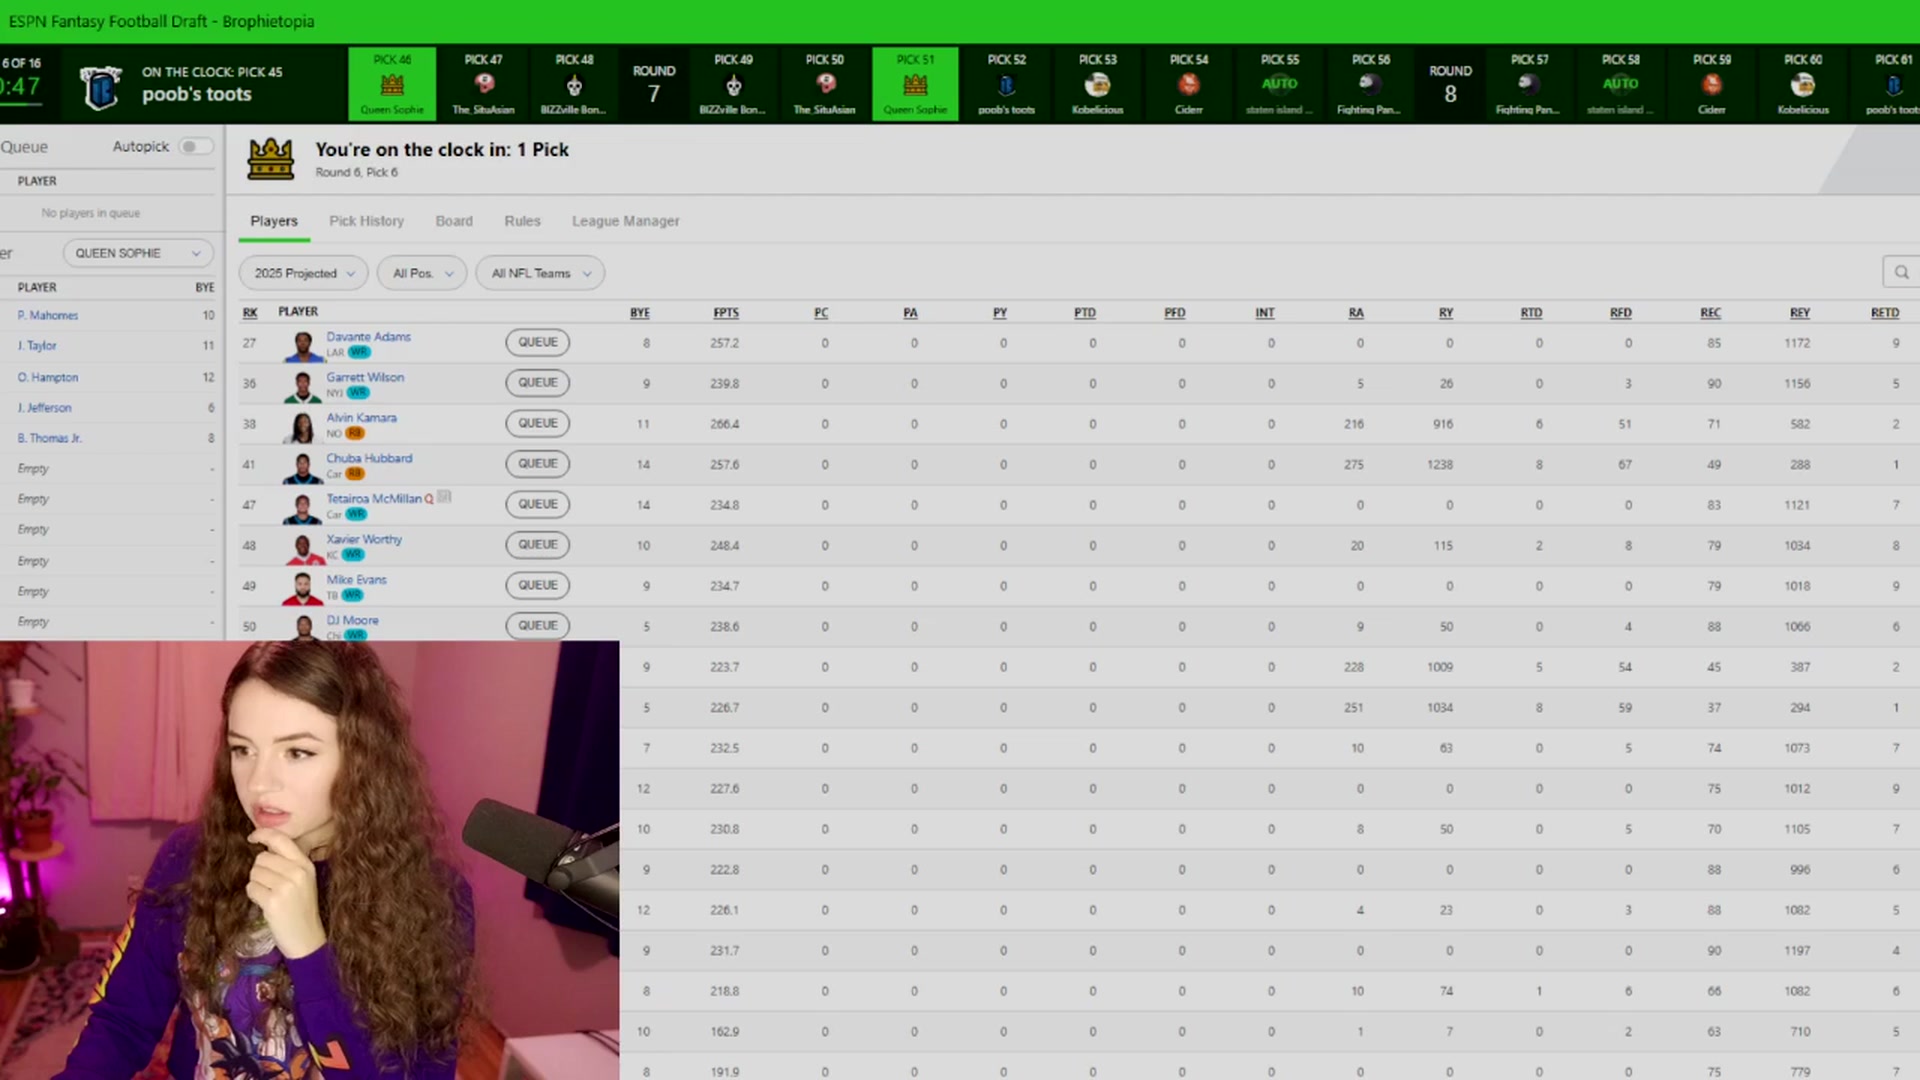Sort table by REY column header
The height and width of the screenshot is (1080, 1920).
click(1800, 313)
